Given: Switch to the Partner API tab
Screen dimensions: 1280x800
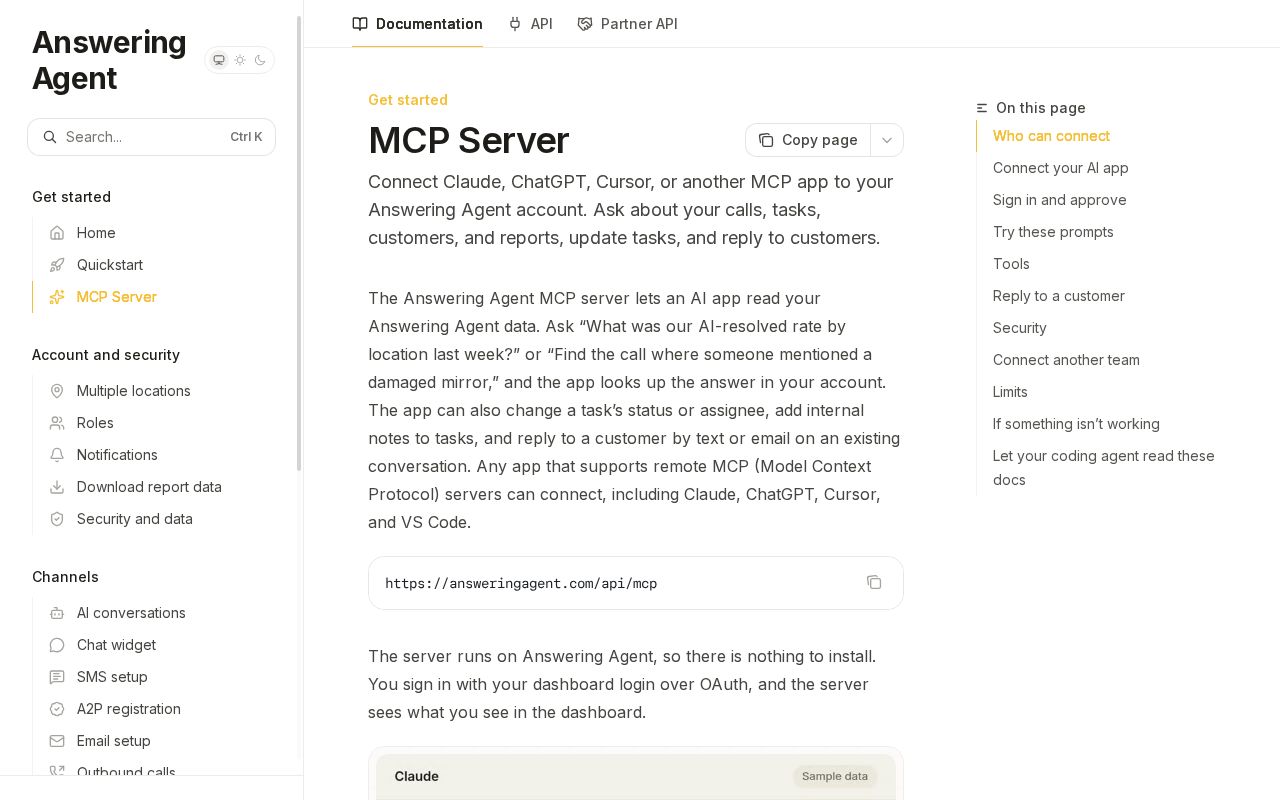Looking at the screenshot, I should pyautogui.click(x=627, y=24).
